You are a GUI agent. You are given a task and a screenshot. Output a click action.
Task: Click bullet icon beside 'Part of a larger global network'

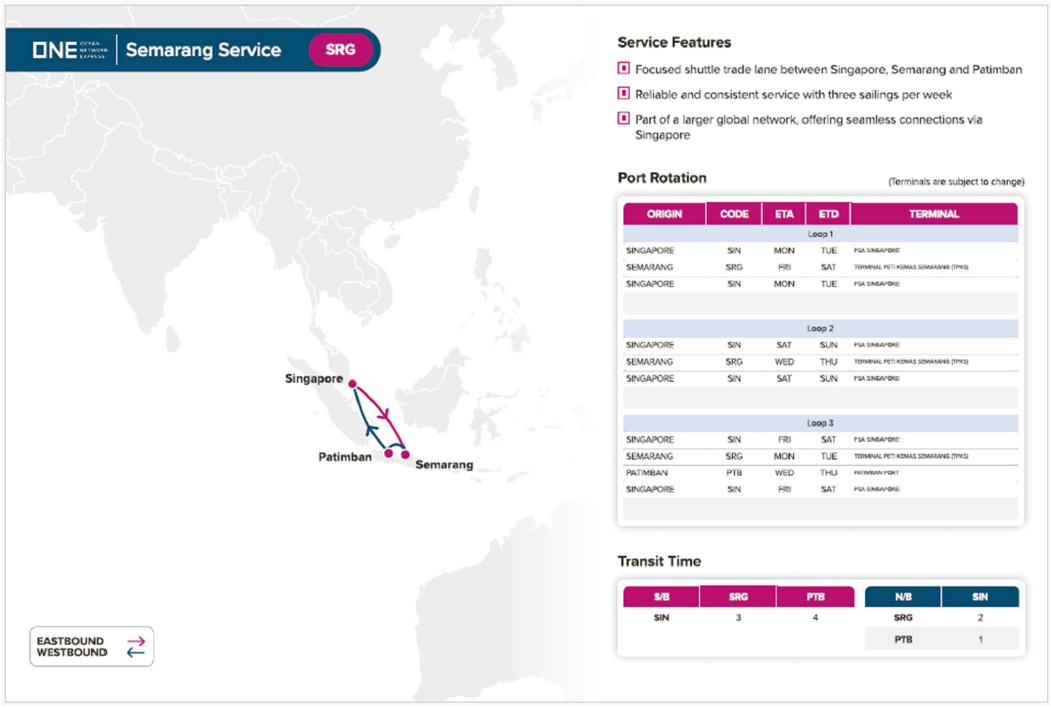(x=624, y=119)
